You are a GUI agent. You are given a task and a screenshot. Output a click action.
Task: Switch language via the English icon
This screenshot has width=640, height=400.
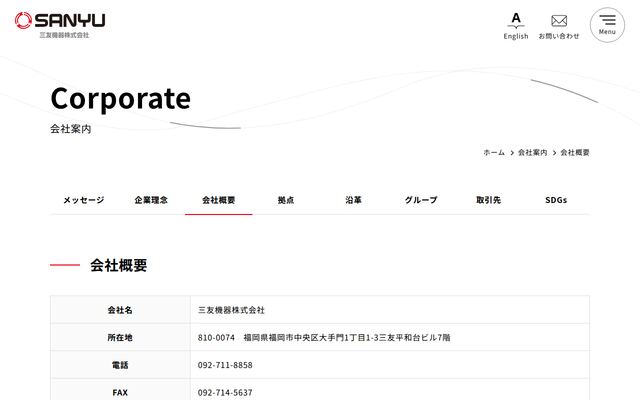[516, 26]
